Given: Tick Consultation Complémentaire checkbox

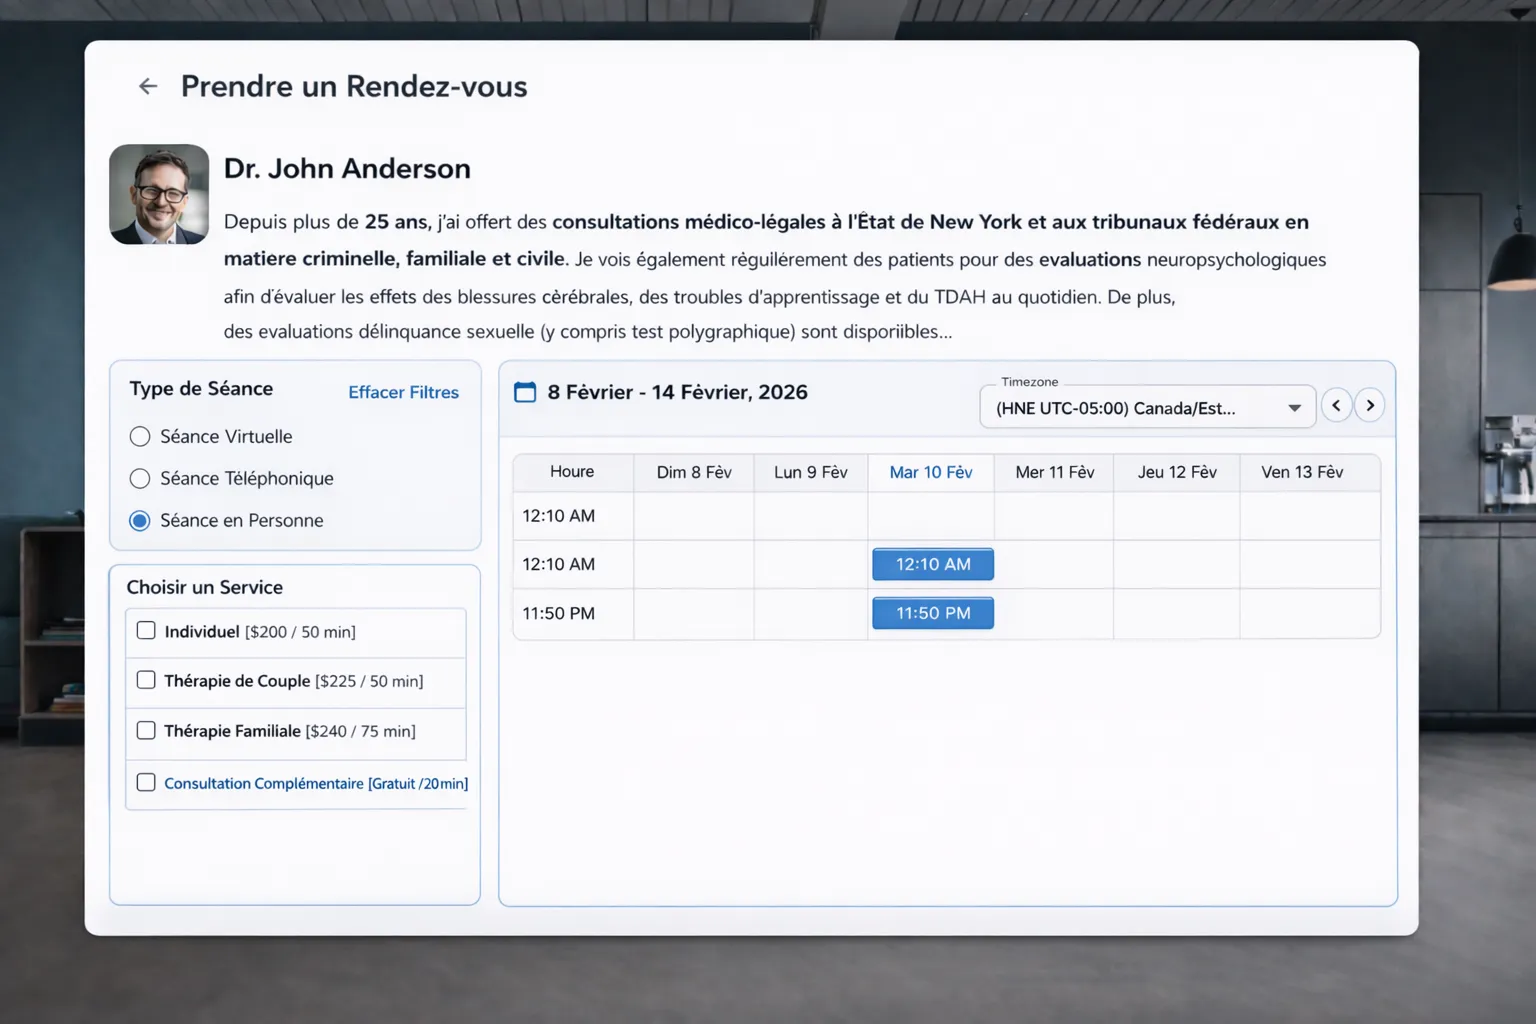Looking at the screenshot, I should (146, 782).
